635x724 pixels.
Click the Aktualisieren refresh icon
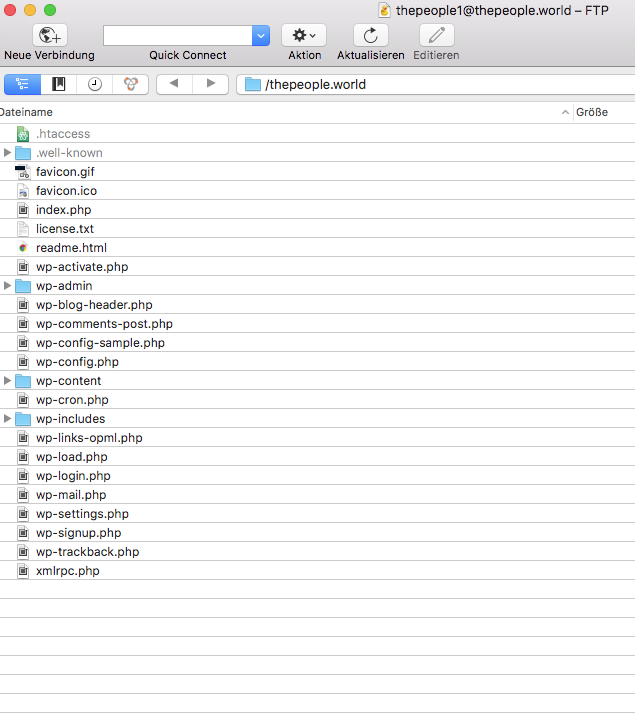[x=370, y=35]
